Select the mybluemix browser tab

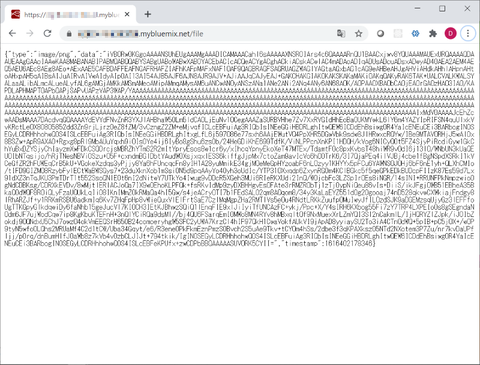pos(71,15)
